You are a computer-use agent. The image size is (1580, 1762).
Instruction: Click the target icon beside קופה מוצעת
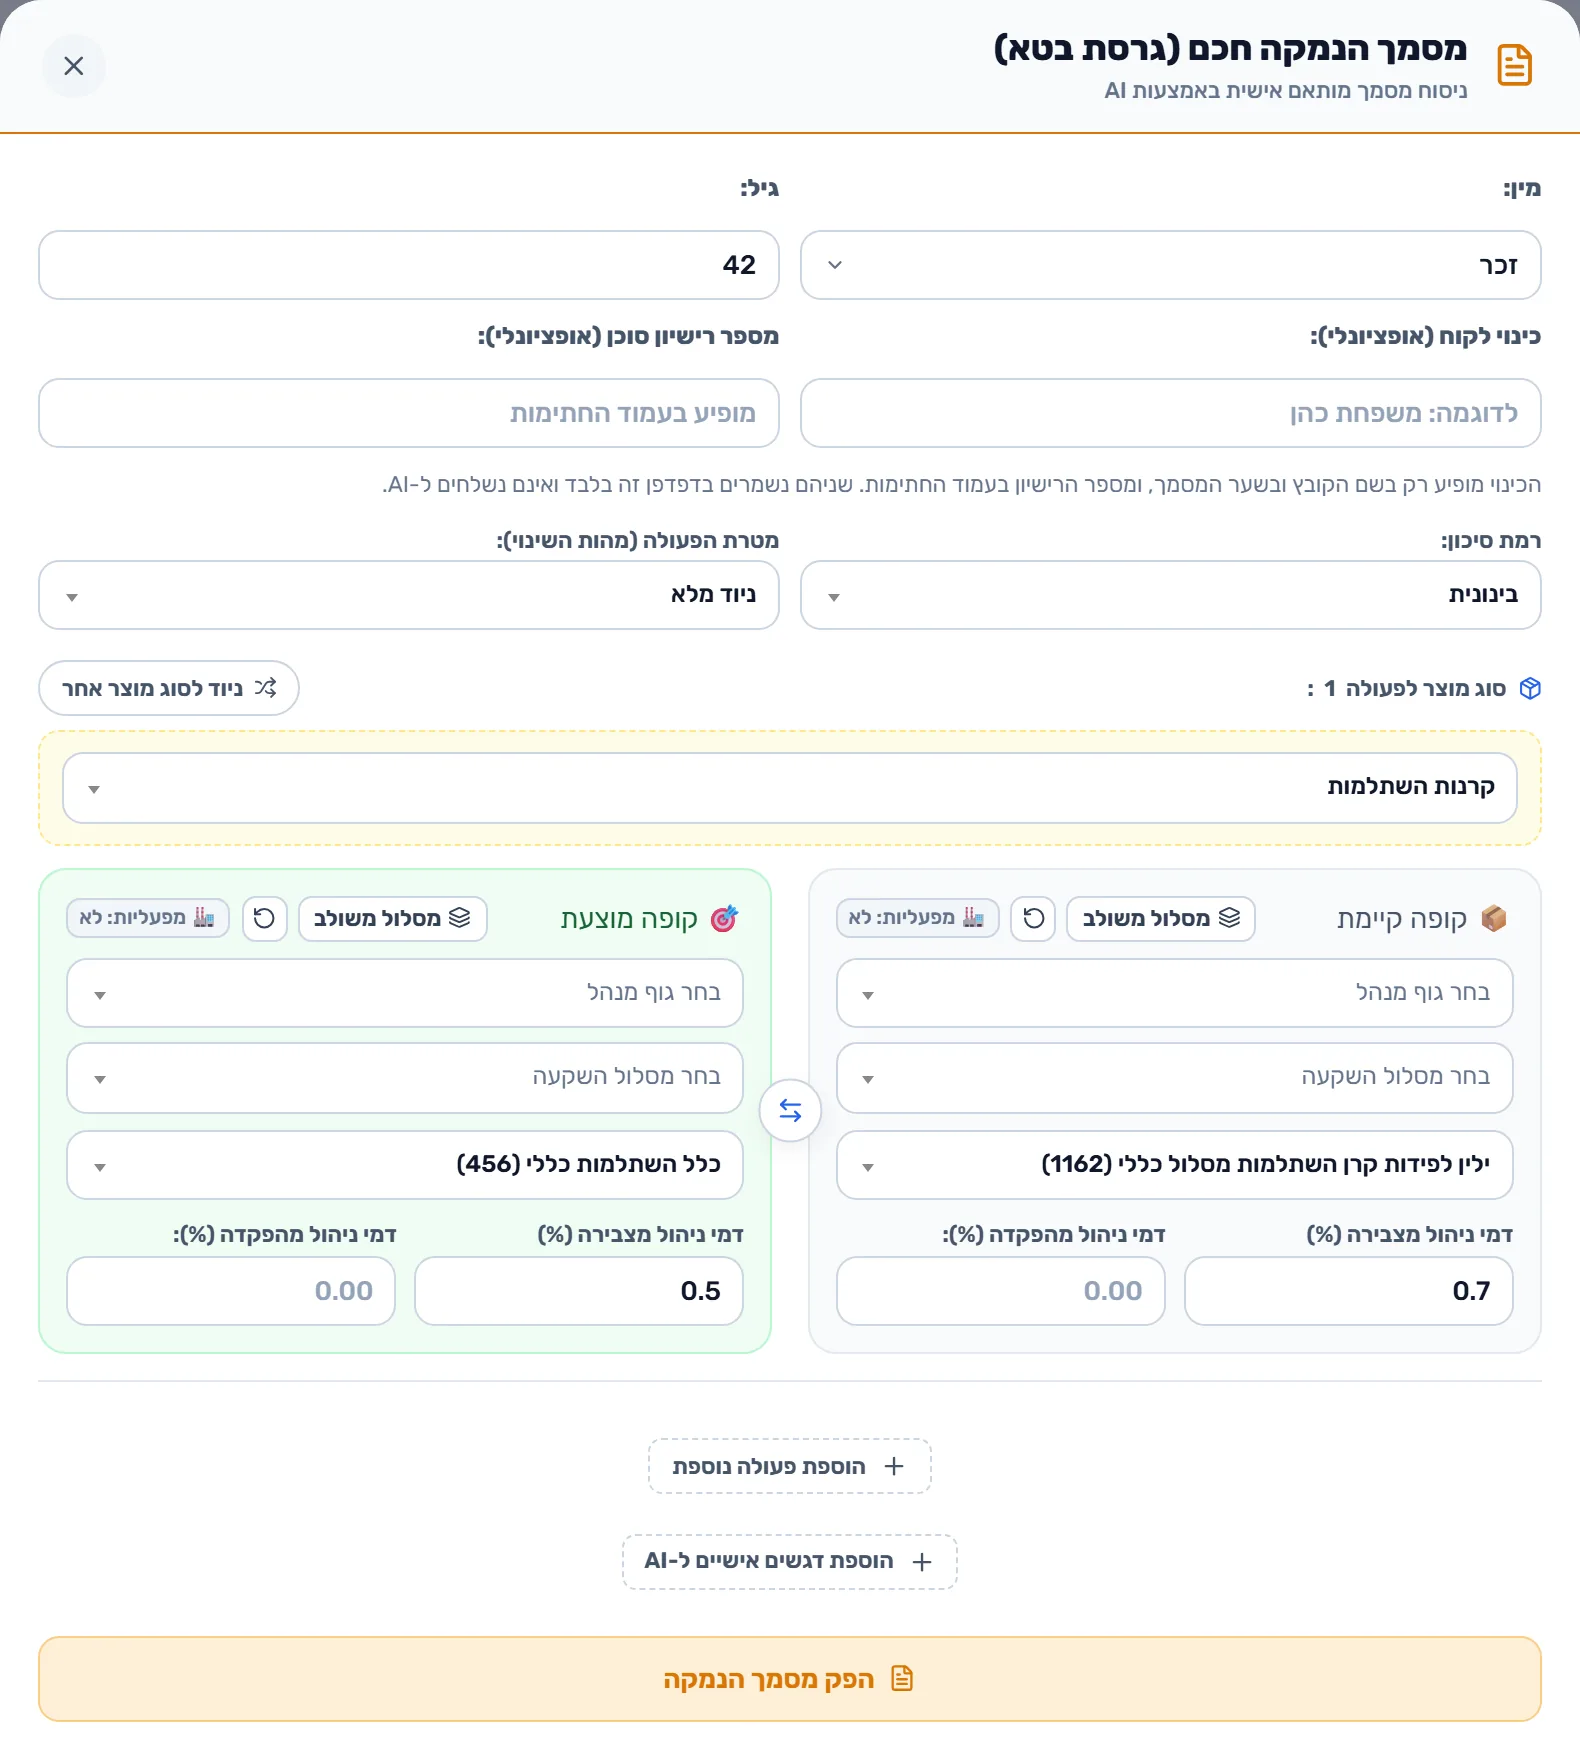click(x=724, y=918)
